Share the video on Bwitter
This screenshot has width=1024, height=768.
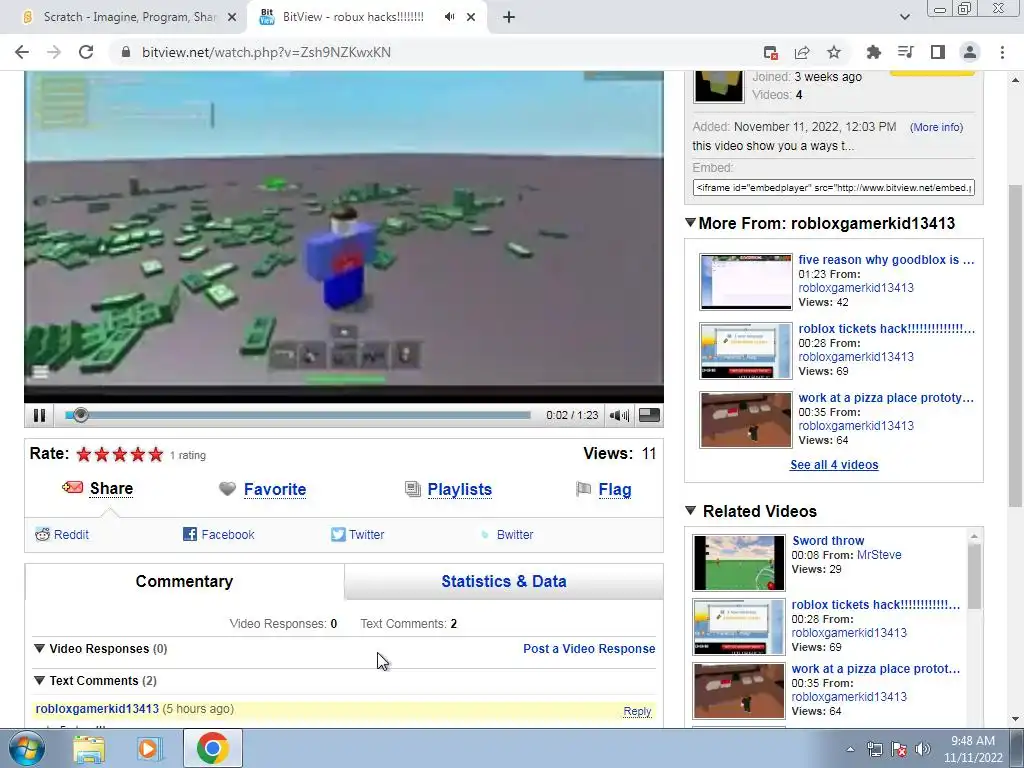point(515,534)
